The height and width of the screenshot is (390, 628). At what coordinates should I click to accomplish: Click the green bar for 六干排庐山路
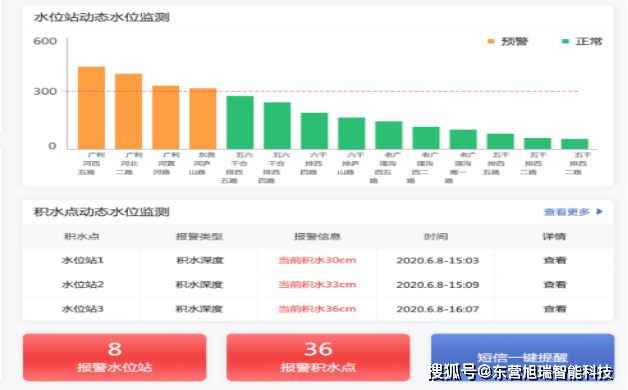[x=352, y=133]
